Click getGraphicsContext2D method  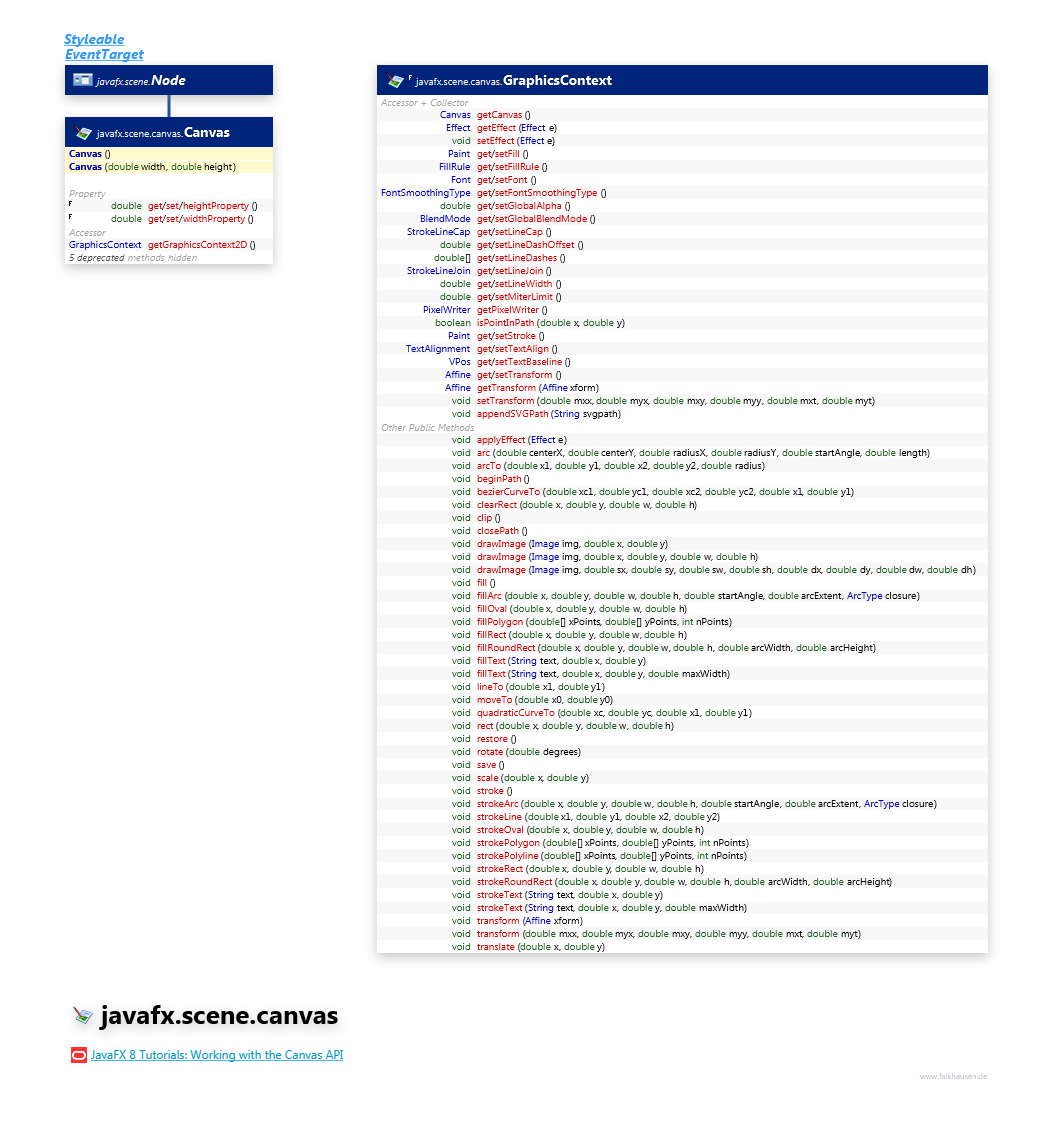(x=201, y=245)
